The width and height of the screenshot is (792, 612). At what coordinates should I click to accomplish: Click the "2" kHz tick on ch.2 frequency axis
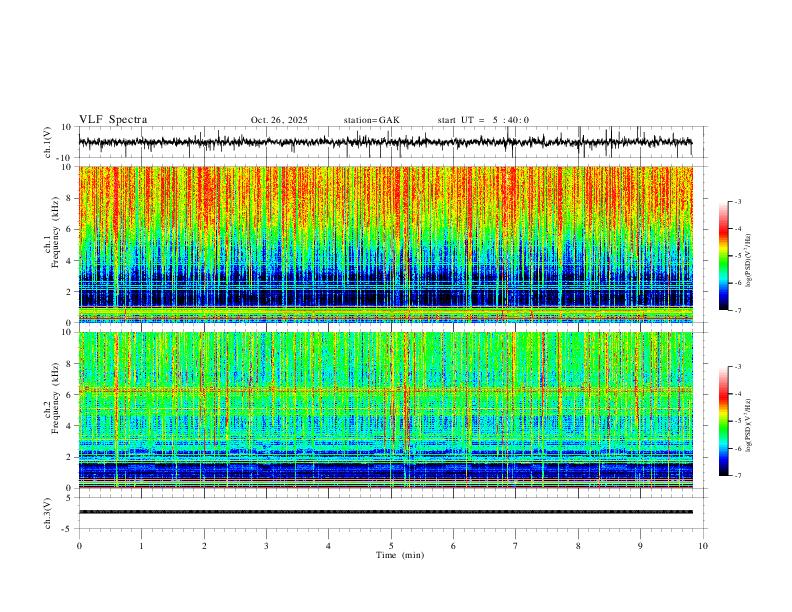70,457
